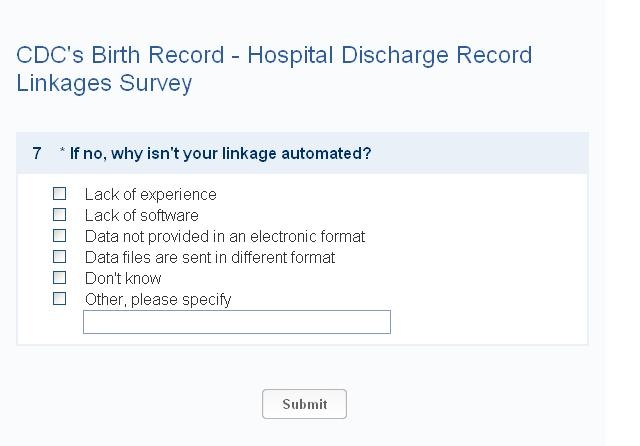Click the "Lack of experience" label text
Viewport: 640px width, 446px height.
(x=150, y=195)
